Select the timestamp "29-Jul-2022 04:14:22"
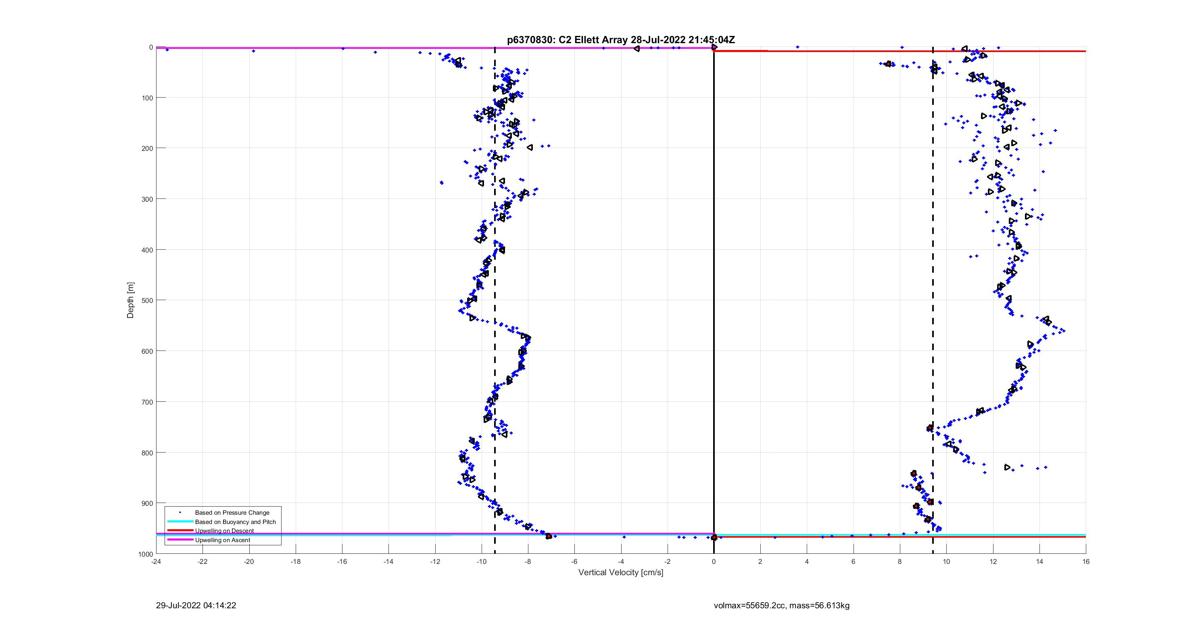This screenshot has width=1200, height=622. click(x=195, y=605)
